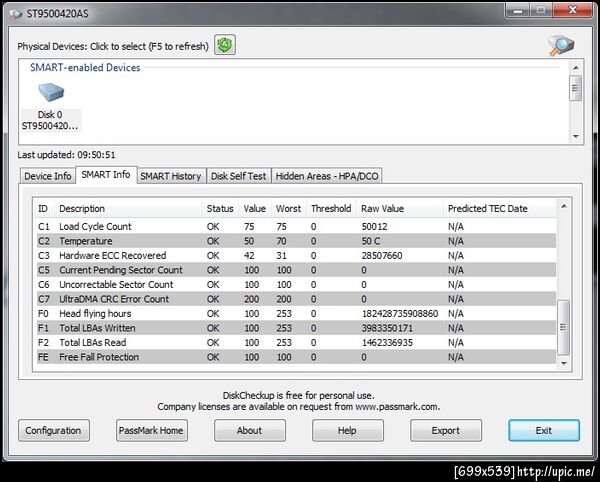Click the SMART table scrollbar thumb

click(x=563, y=327)
